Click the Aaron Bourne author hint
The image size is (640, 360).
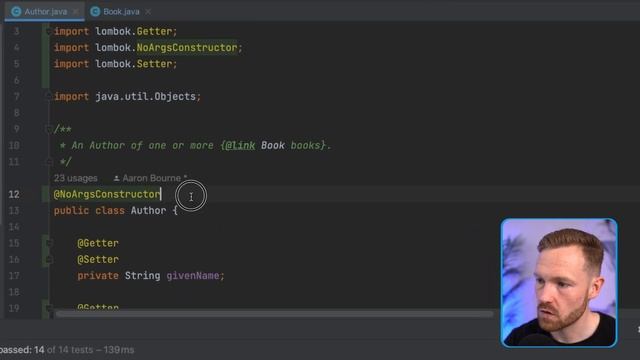pos(150,178)
